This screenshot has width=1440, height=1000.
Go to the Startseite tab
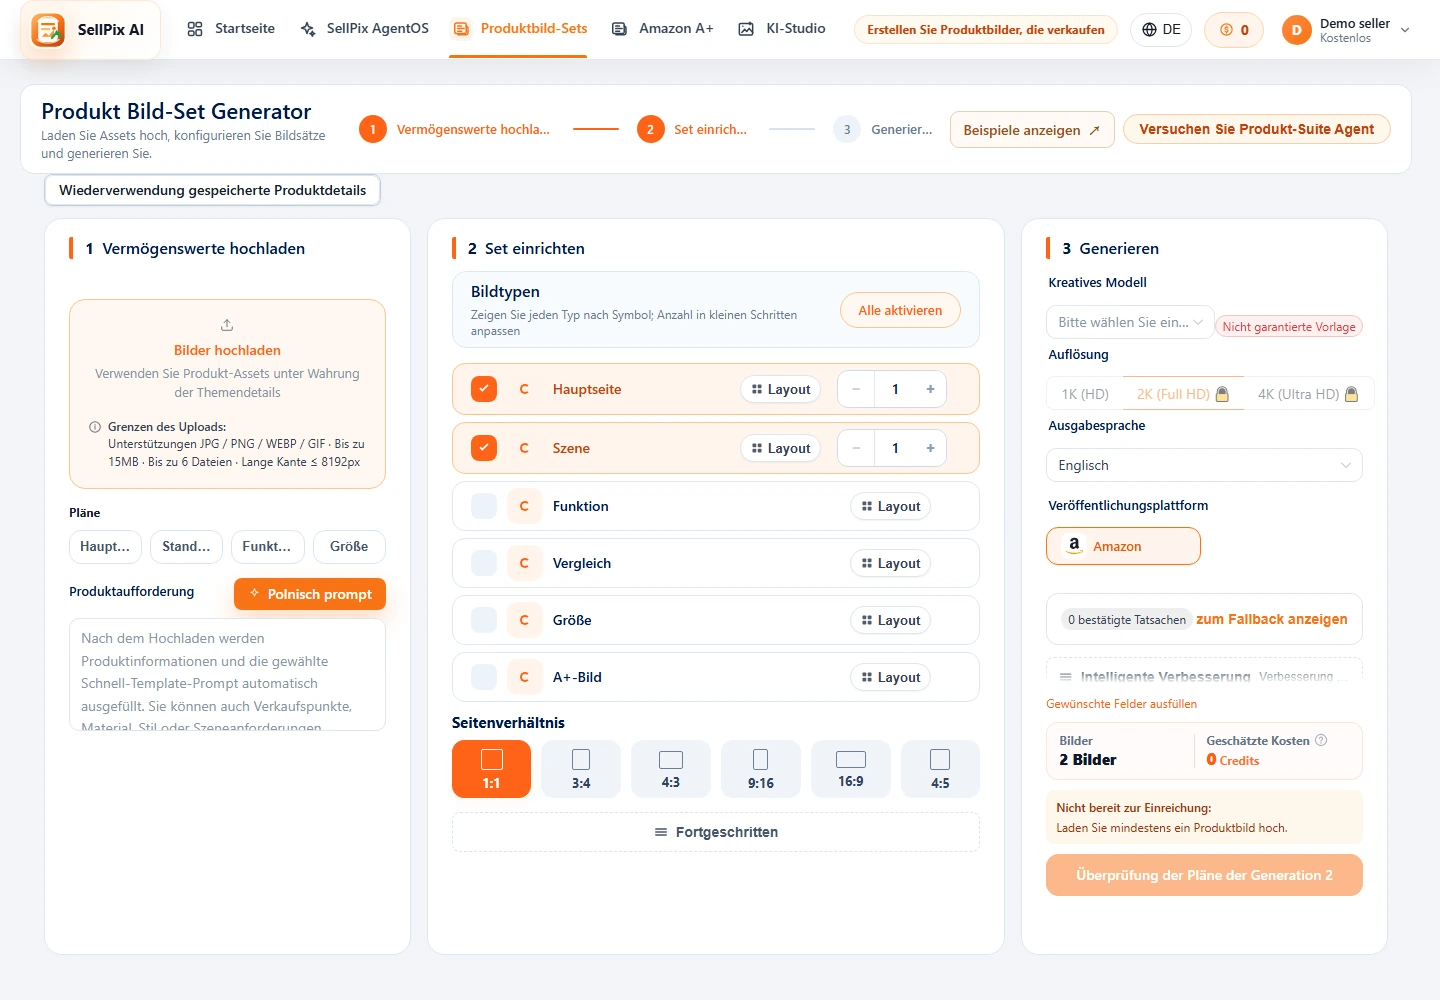(231, 29)
